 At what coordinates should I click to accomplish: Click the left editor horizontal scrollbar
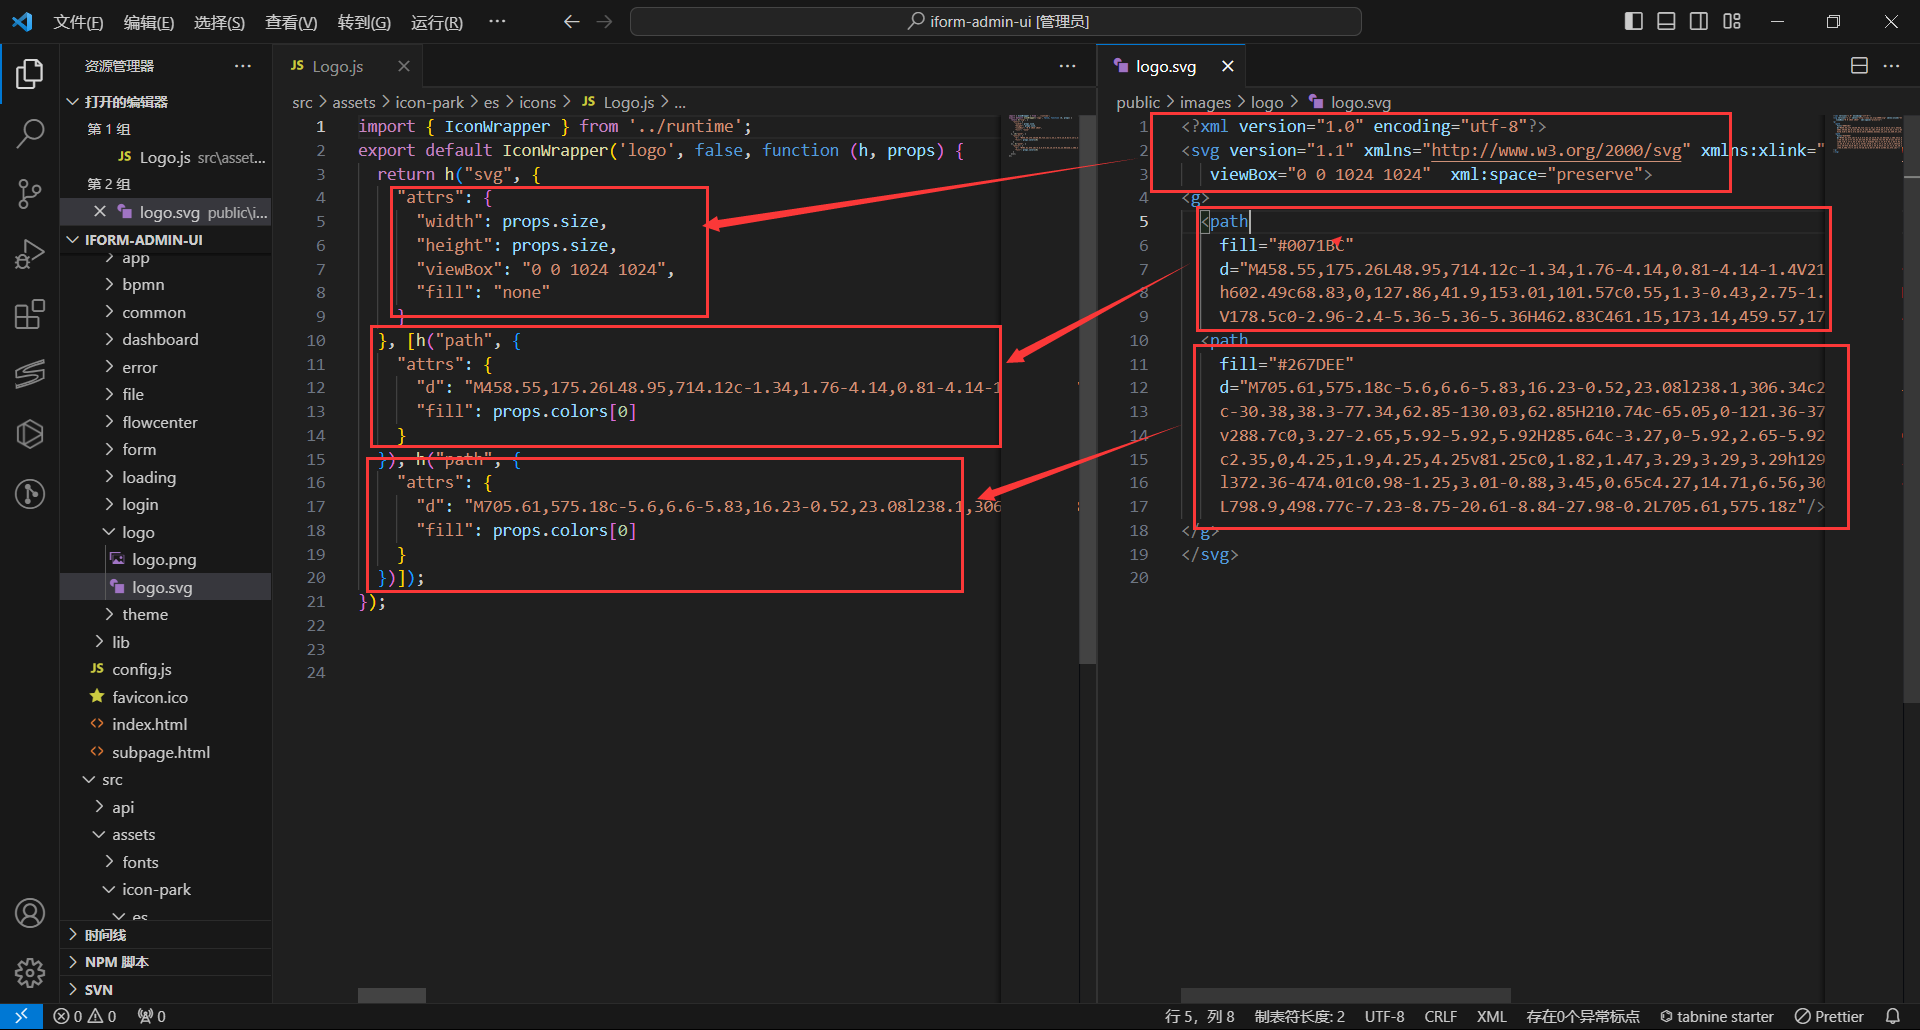[392, 995]
